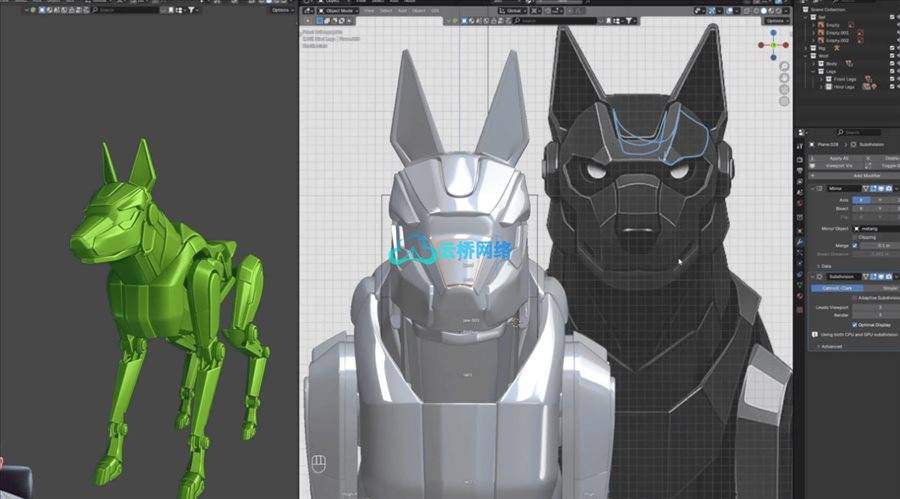This screenshot has height=499, width=900.
Task: Click the Subdivision modifier icon
Action: coord(820,276)
